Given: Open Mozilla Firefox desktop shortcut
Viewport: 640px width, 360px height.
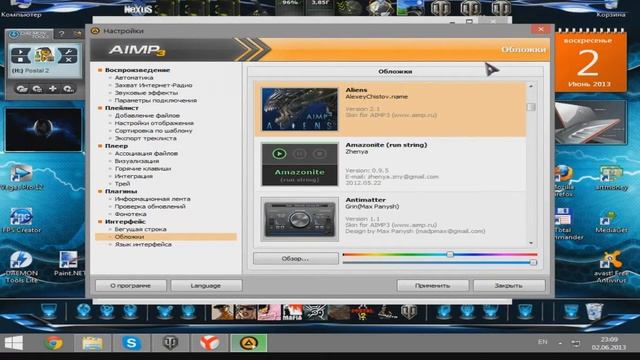Looking at the screenshot, I should point(564,181).
